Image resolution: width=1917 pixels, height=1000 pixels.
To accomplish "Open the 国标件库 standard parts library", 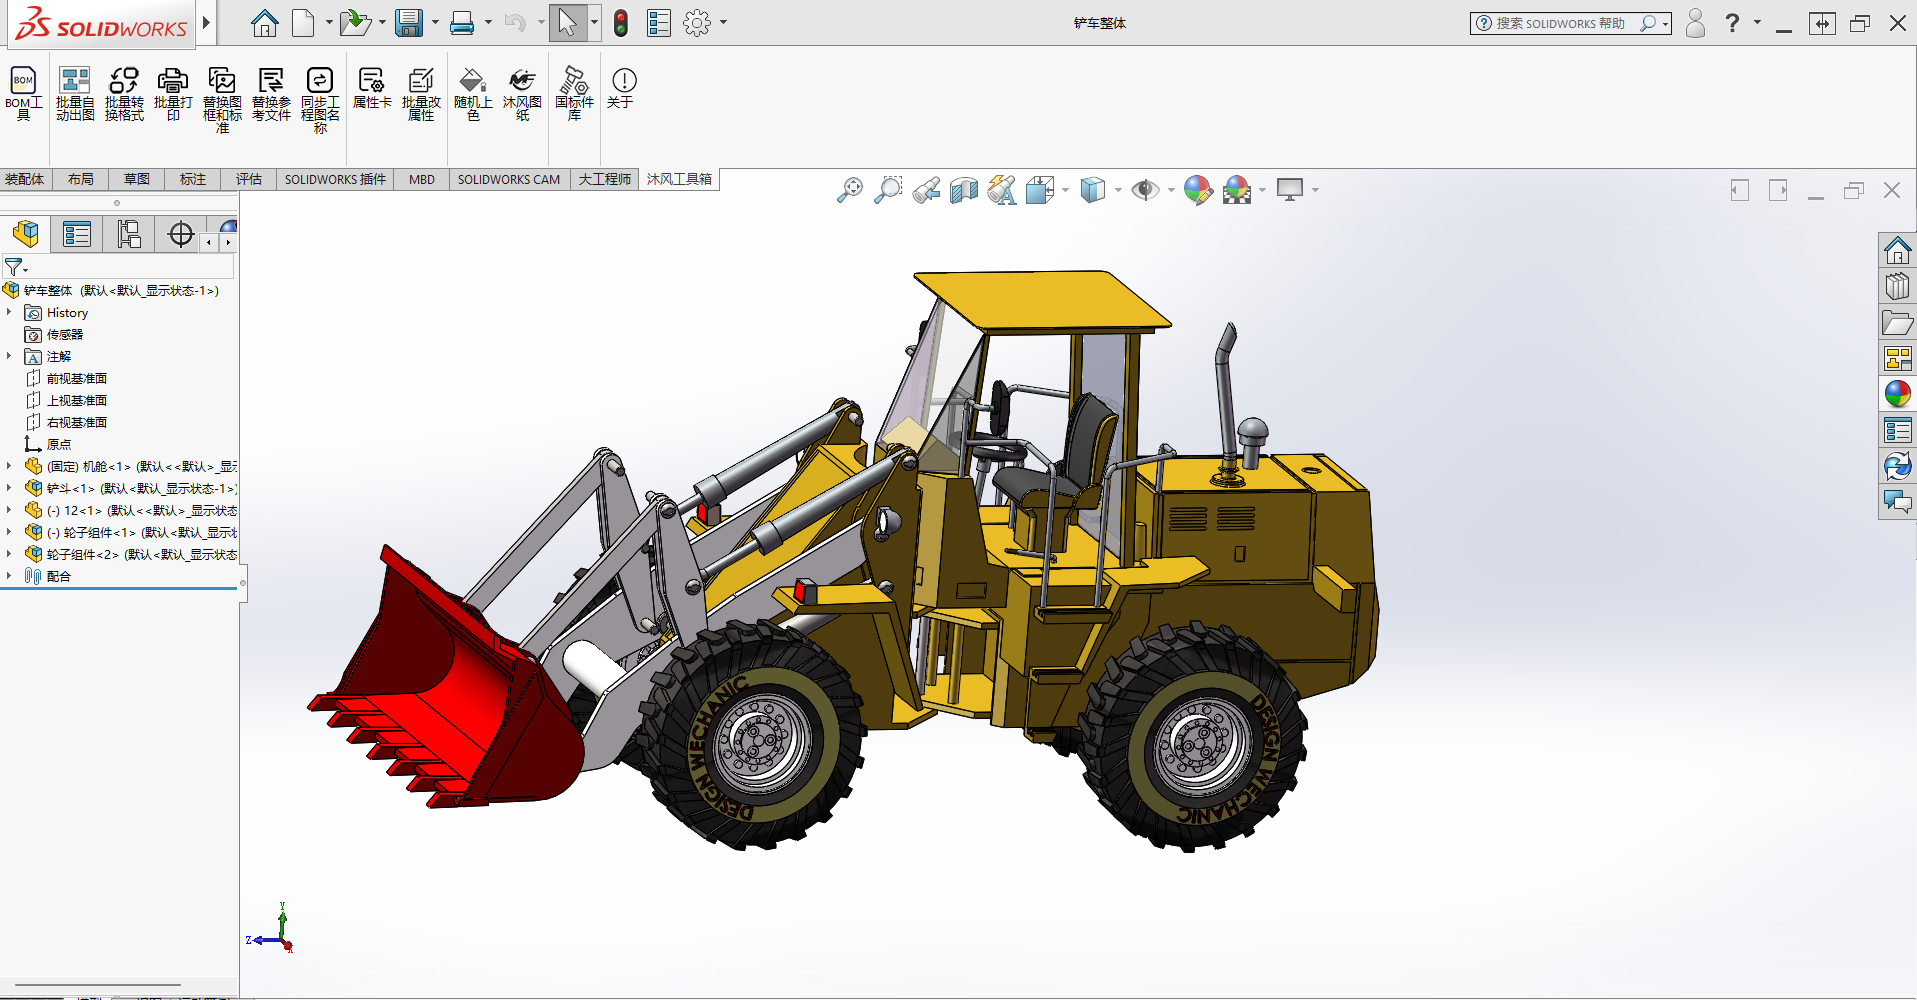I will point(574,93).
